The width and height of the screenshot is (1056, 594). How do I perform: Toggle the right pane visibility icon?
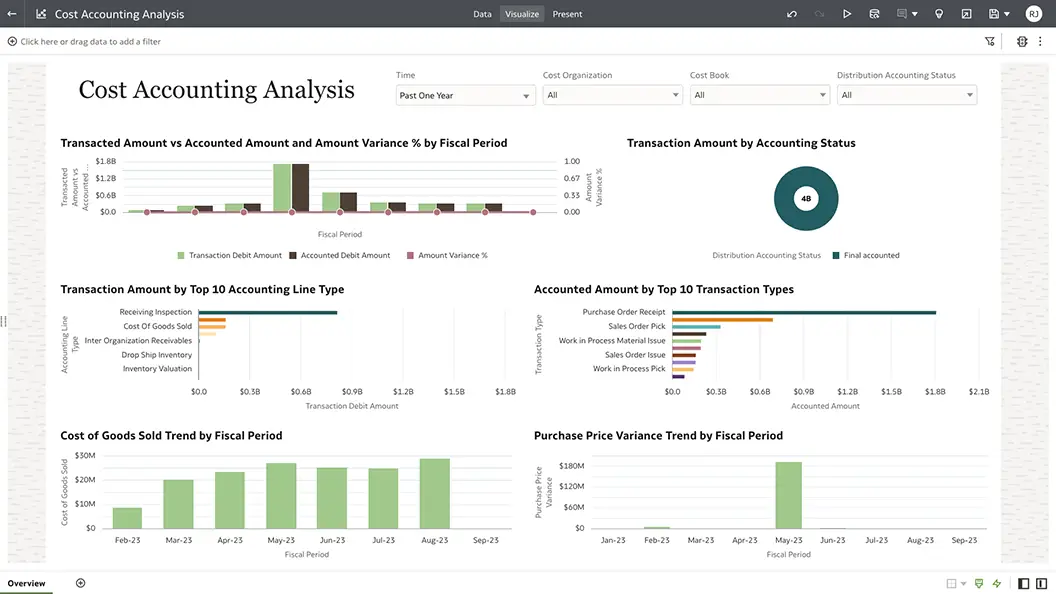pos(1040,583)
